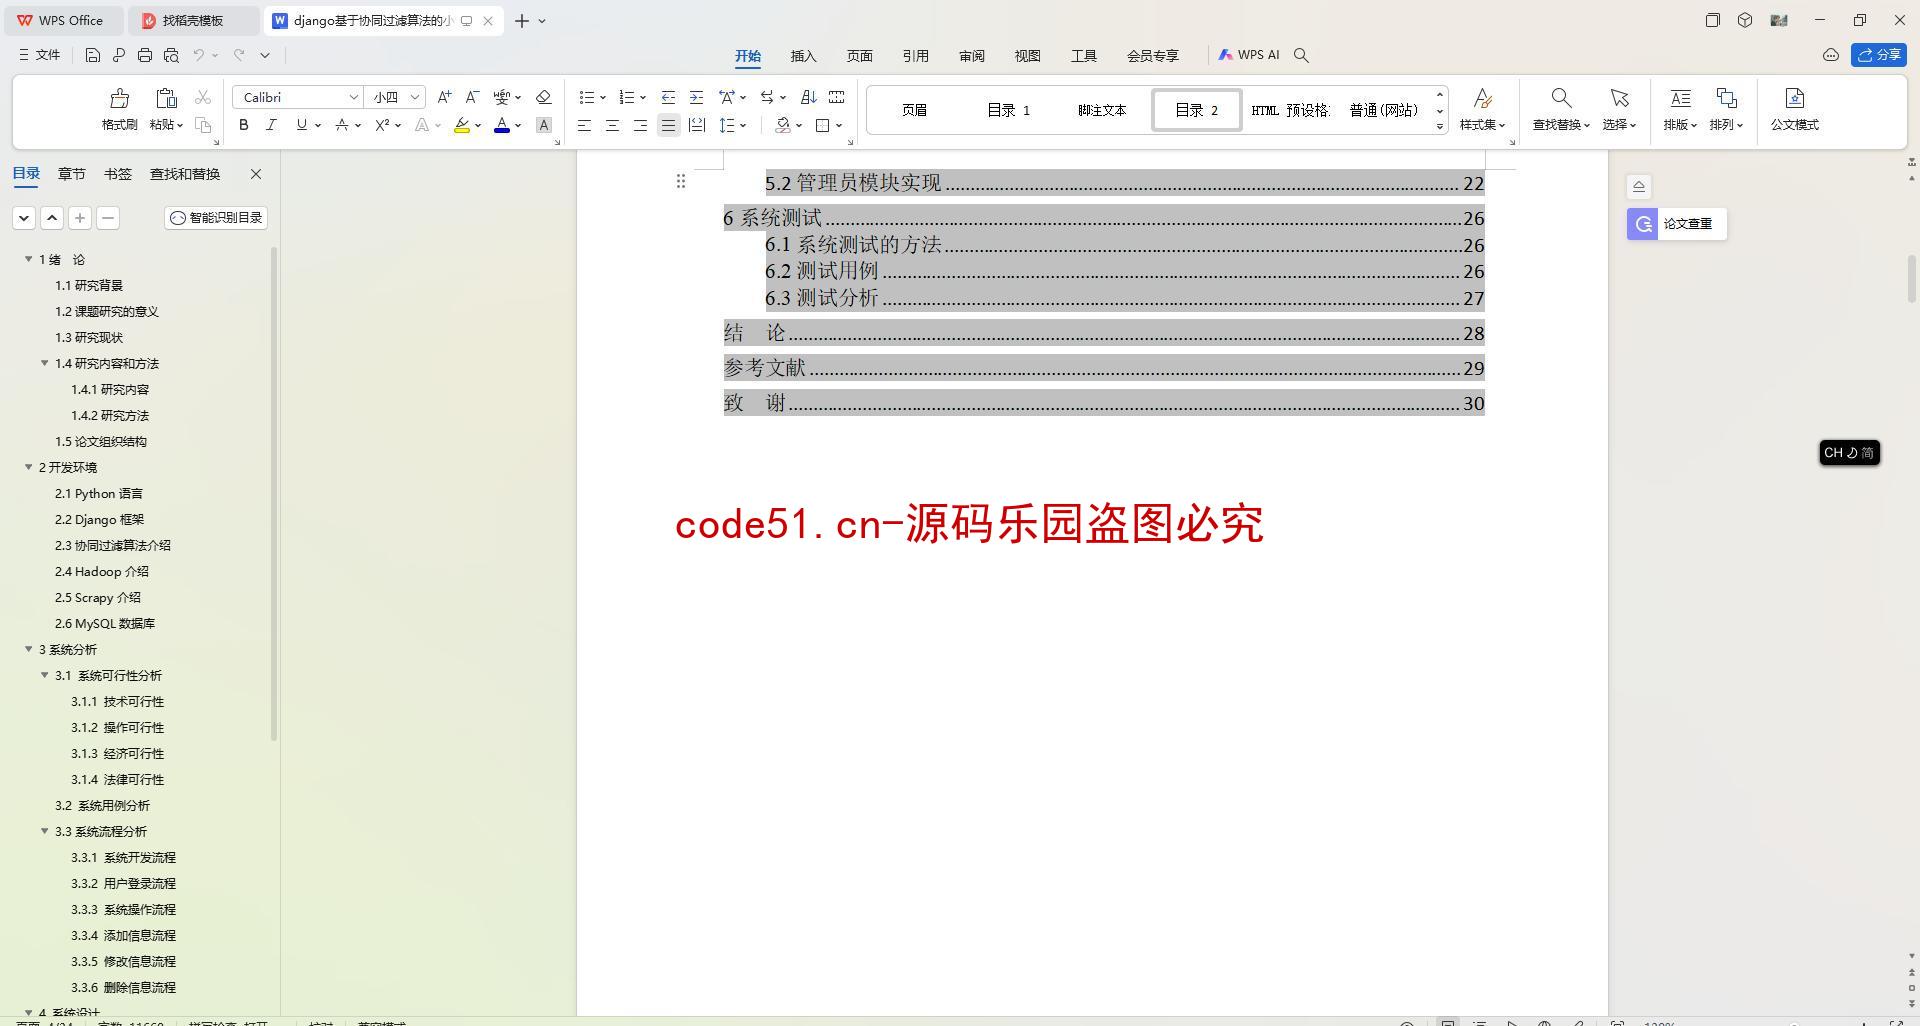Toggle Italic formatting

pos(271,125)
